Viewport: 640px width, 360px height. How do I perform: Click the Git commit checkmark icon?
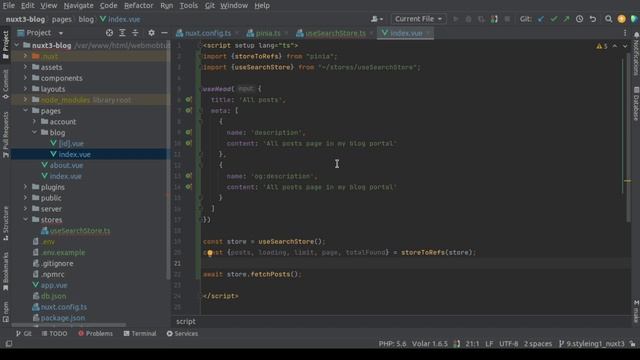[x=553, y=19]
